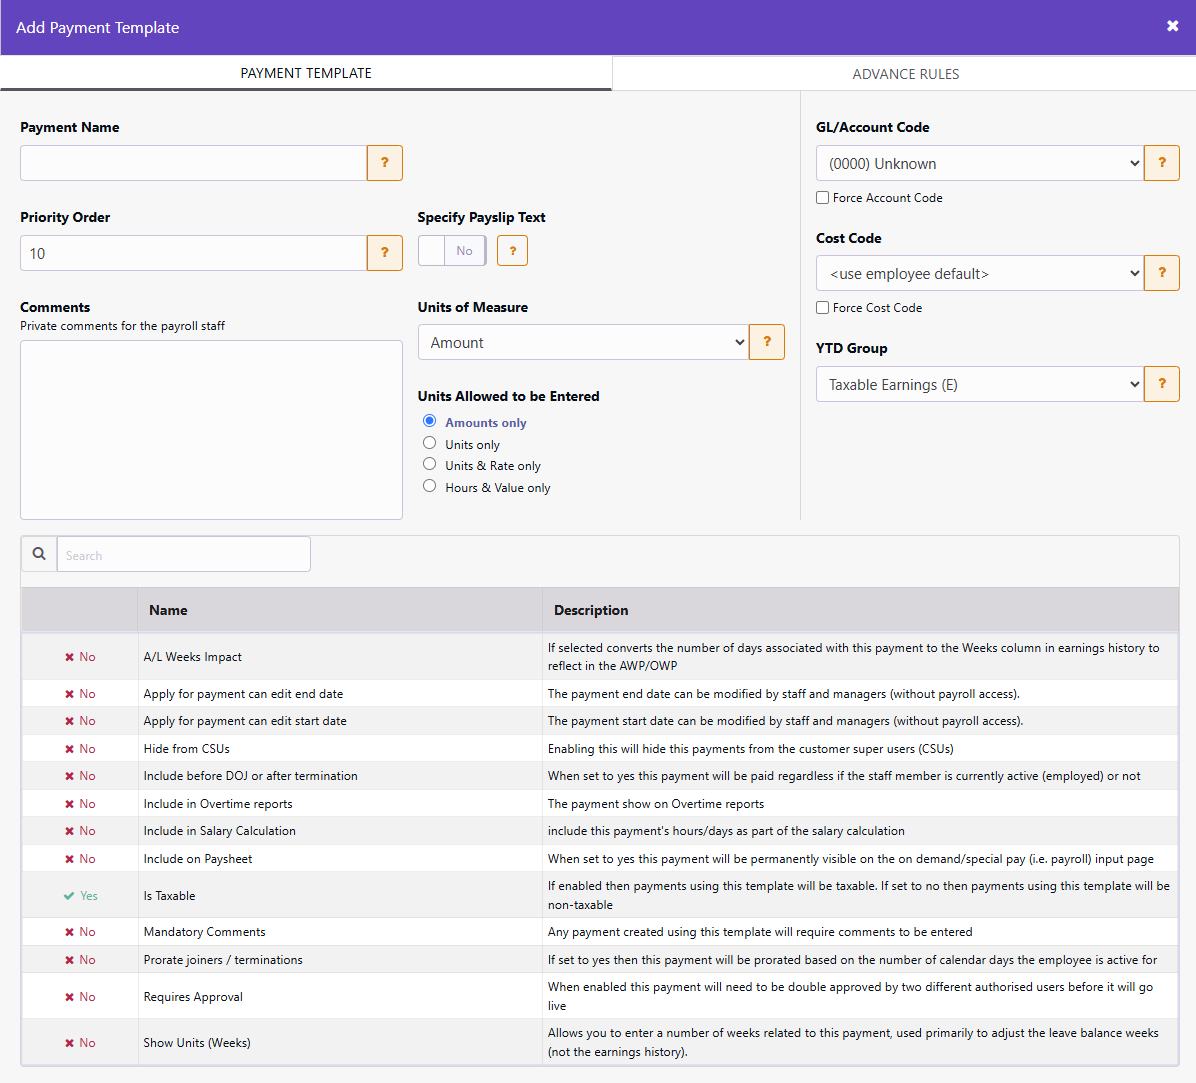Open help for Units of Measure
The image size is (1196, 1083).
tap(767, 342)
